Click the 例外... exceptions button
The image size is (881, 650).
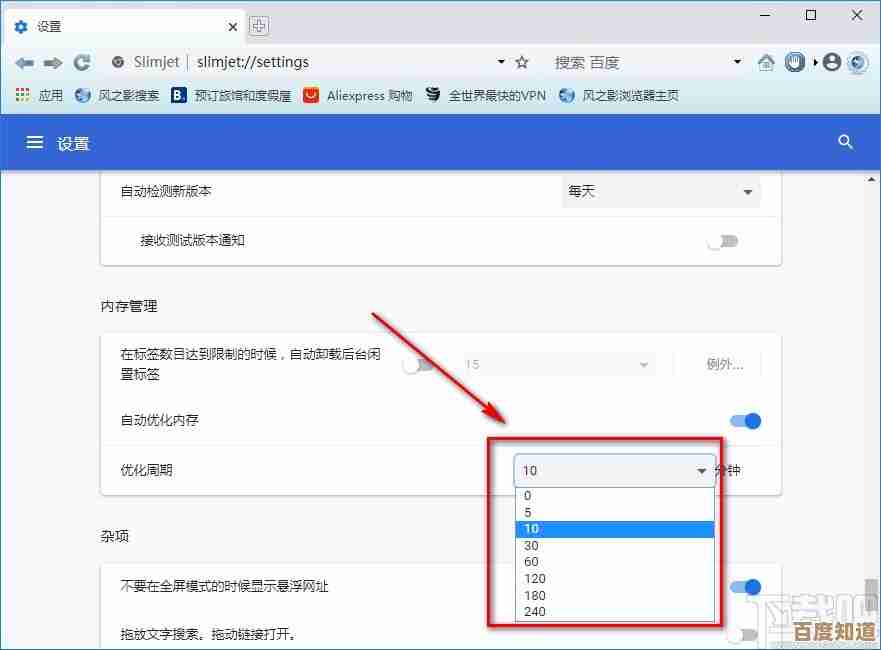(725, 364)
